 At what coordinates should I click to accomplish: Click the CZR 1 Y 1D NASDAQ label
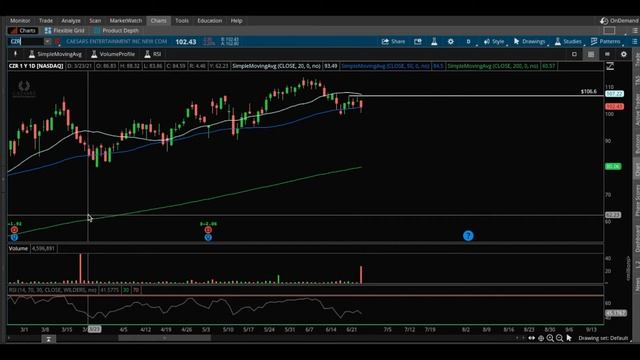[36, 66]
